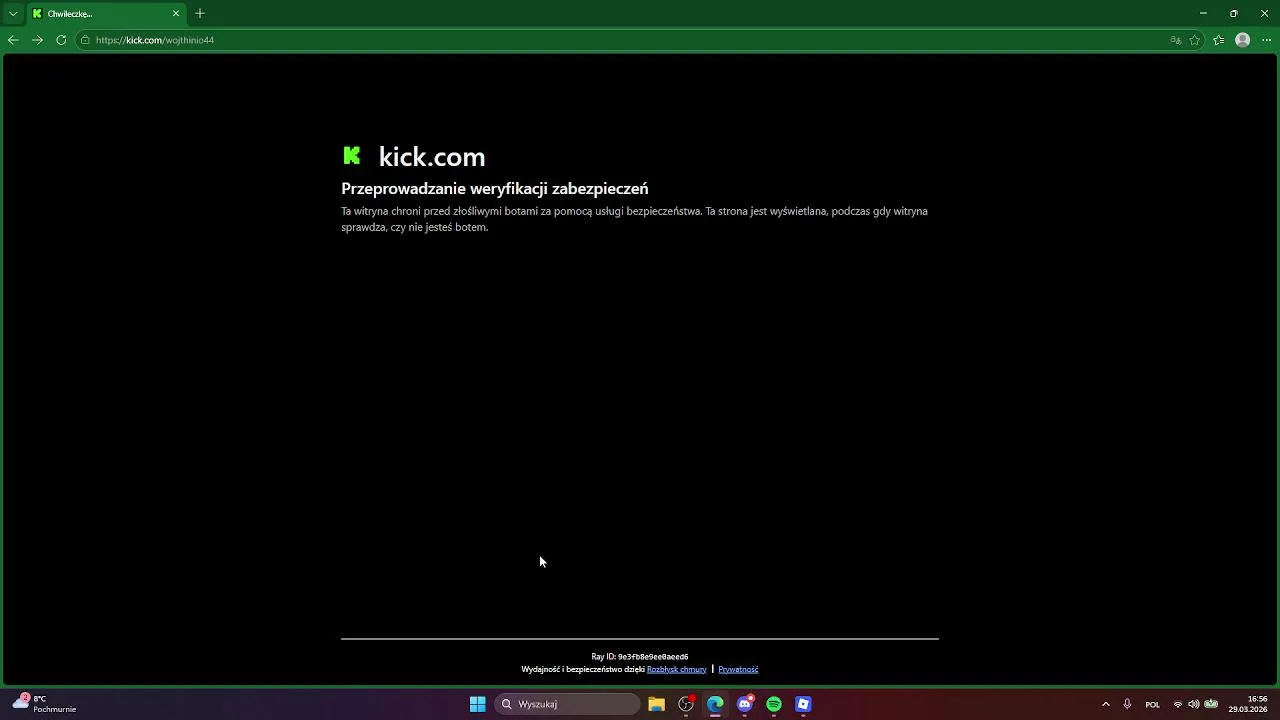Restore down the browser window

pos(1234,14)
